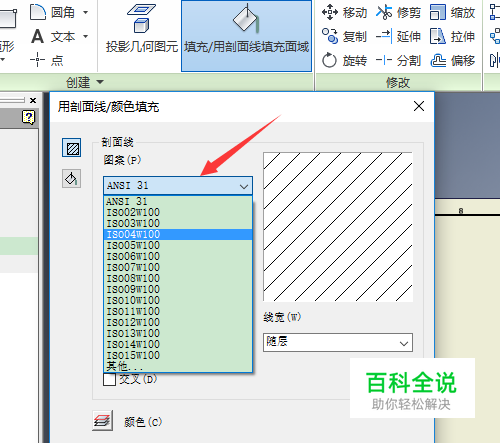Choose ISO06W100 pattern
Viewport: 500px width, 443px height.
tap(178, 256)
